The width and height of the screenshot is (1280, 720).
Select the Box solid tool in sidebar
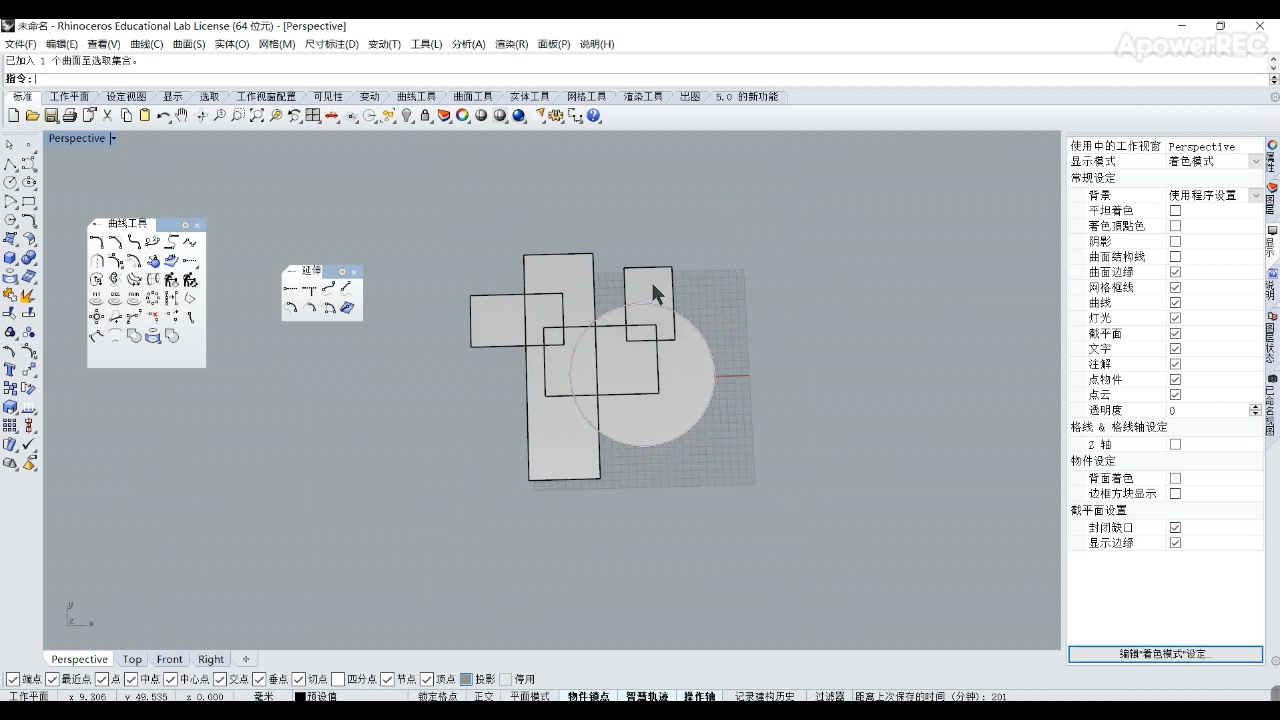tap(10, 258)
